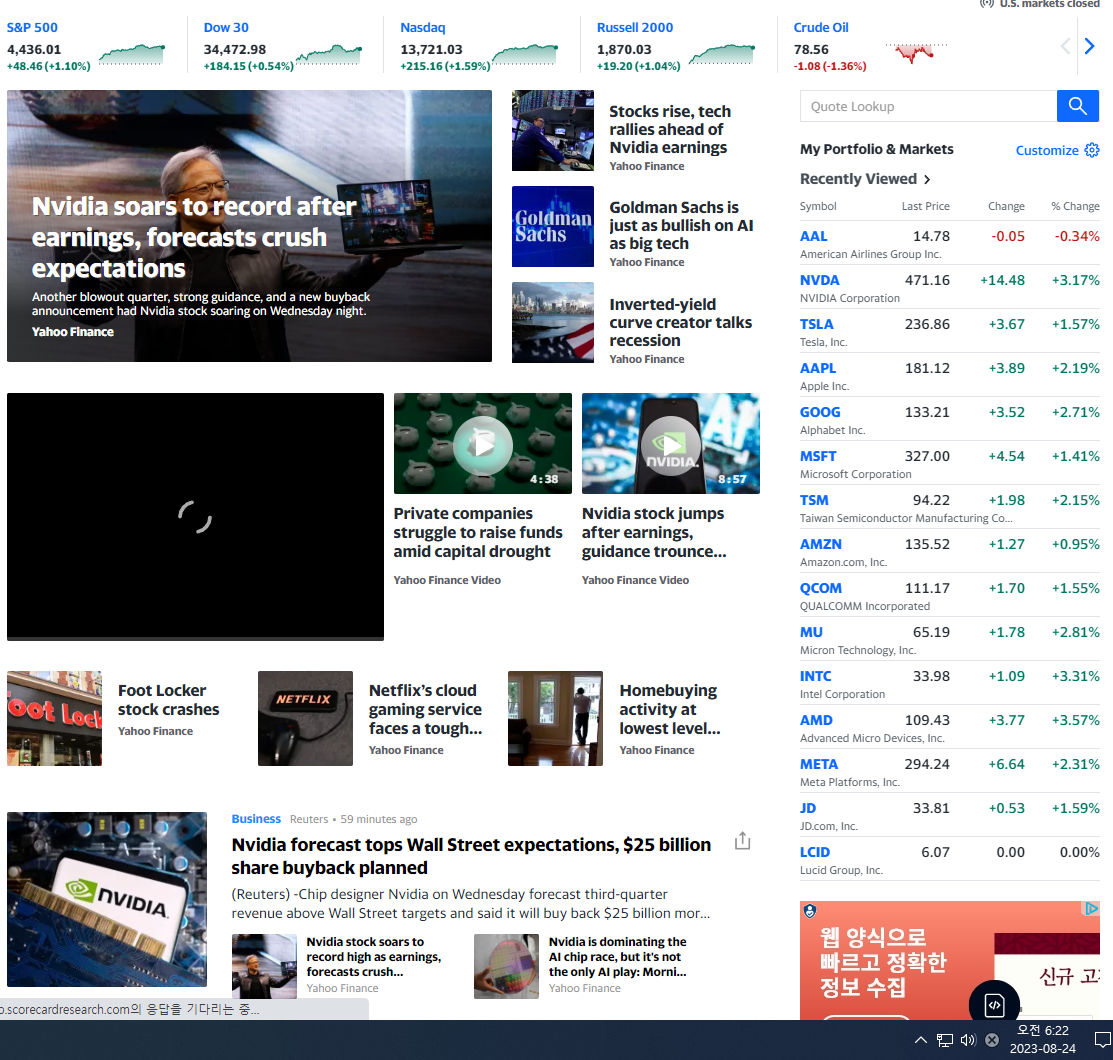1113x1060 pixels.
Task: Click the Korean web form advertisement banner
Action: point(950,960)
